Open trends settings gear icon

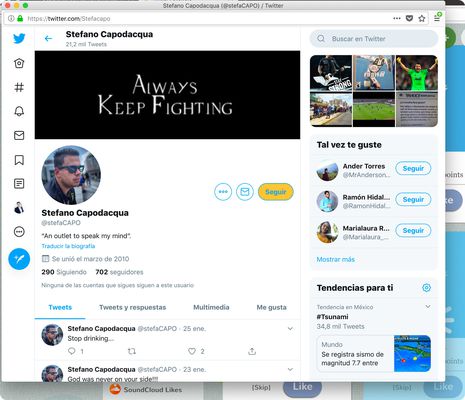point(426,288)
